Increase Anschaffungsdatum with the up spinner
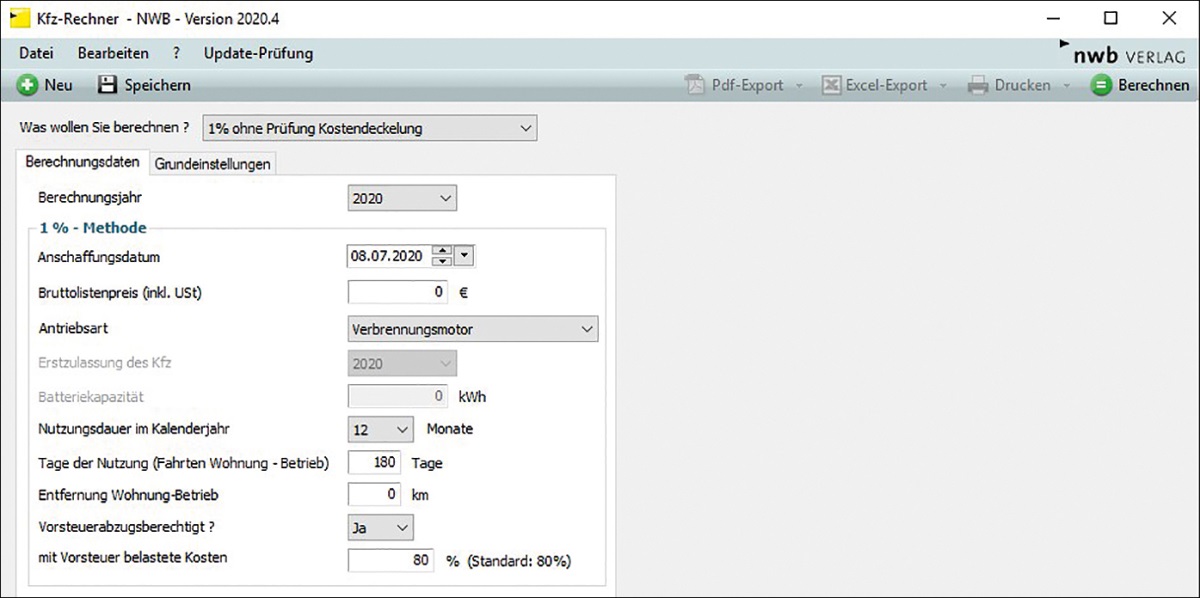Image resolution: width=1200 pixels, height=598 pixels. (441, 251)
